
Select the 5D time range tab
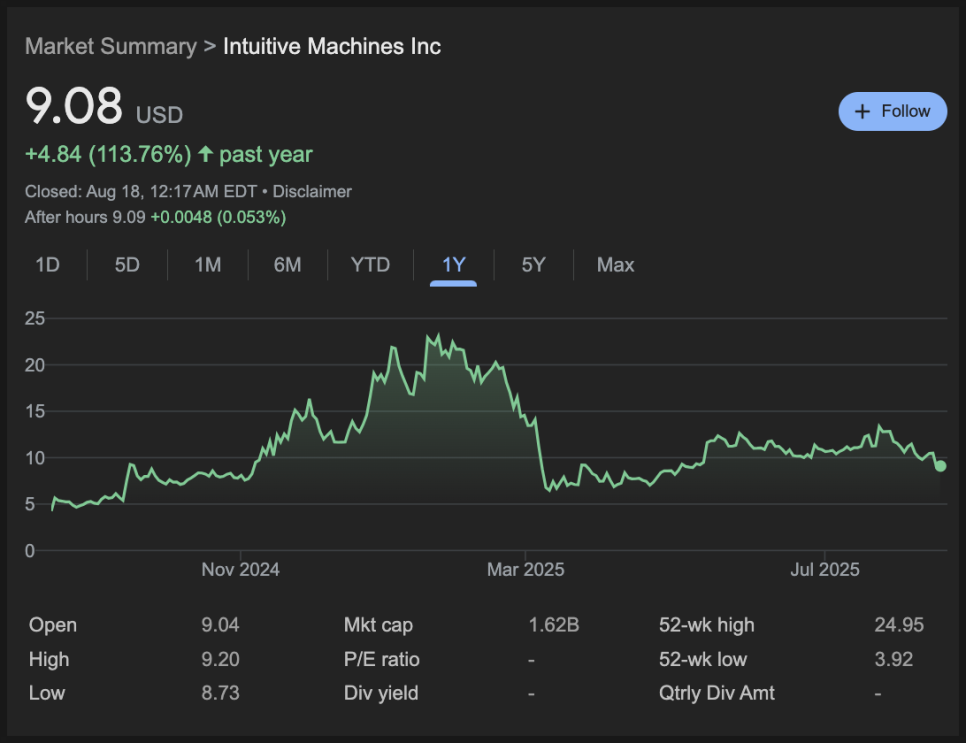[x=127, y=265]
